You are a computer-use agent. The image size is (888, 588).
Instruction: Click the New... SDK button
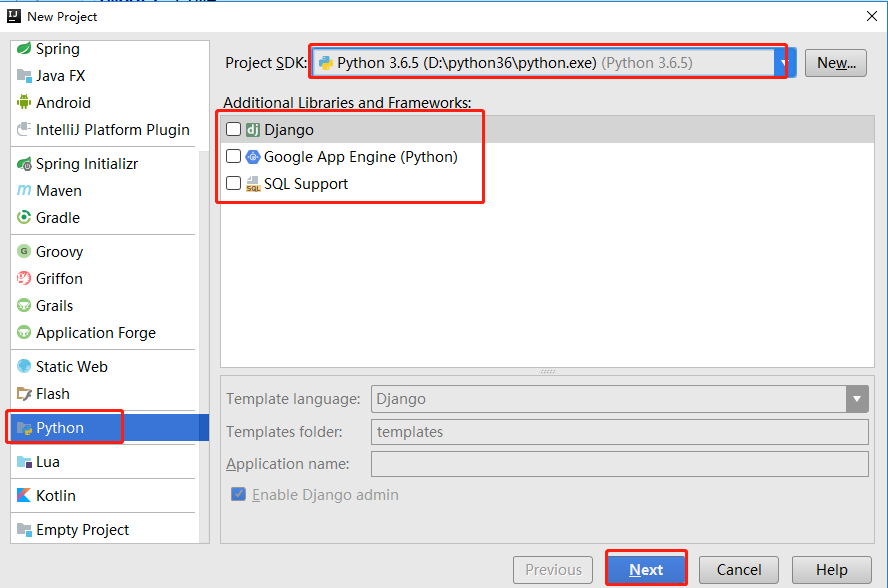tap(835, 63)
